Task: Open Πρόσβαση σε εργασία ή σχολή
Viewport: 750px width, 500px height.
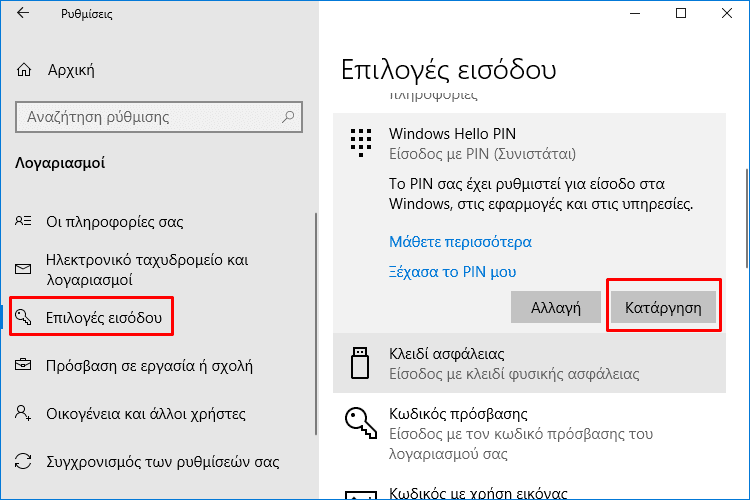Action: pos(149,366)
